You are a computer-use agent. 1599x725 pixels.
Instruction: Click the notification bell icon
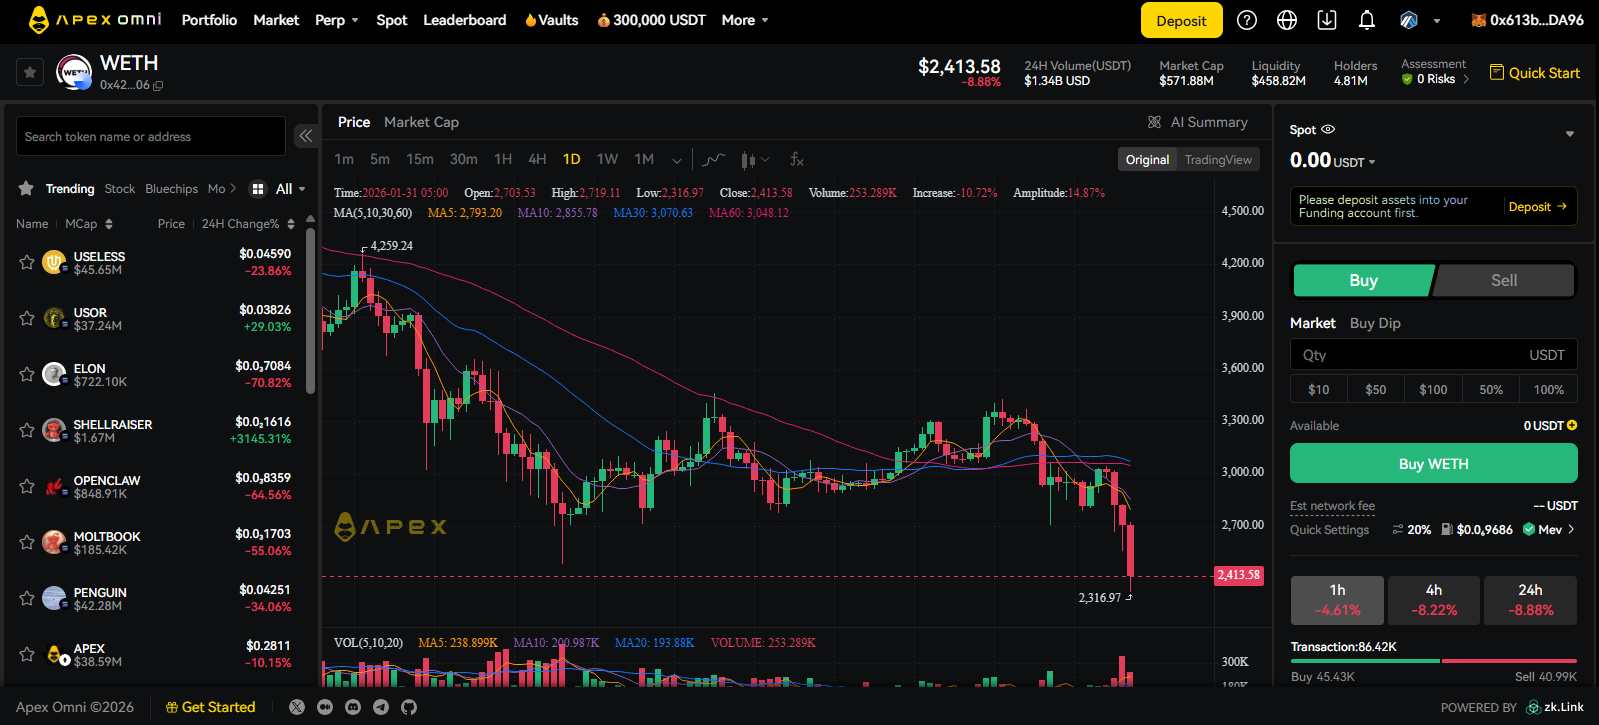1366,20
